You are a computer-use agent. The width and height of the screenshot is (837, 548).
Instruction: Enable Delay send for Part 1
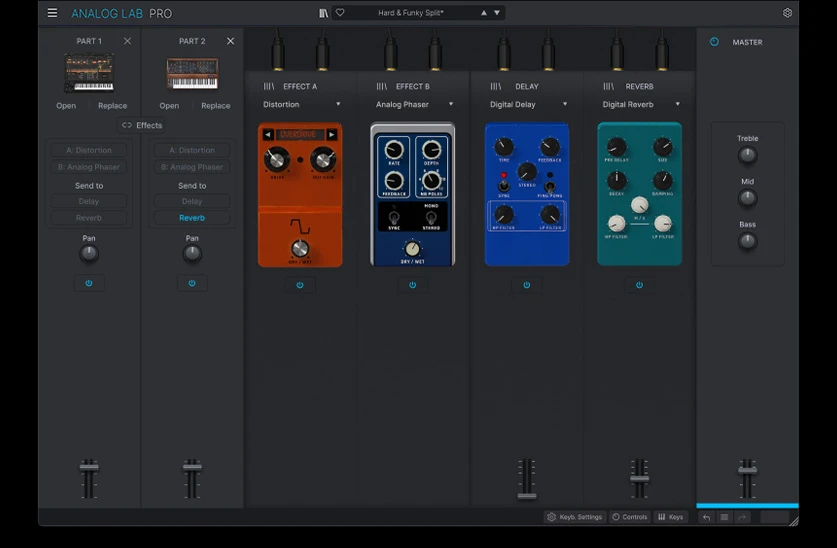point(89,201)
